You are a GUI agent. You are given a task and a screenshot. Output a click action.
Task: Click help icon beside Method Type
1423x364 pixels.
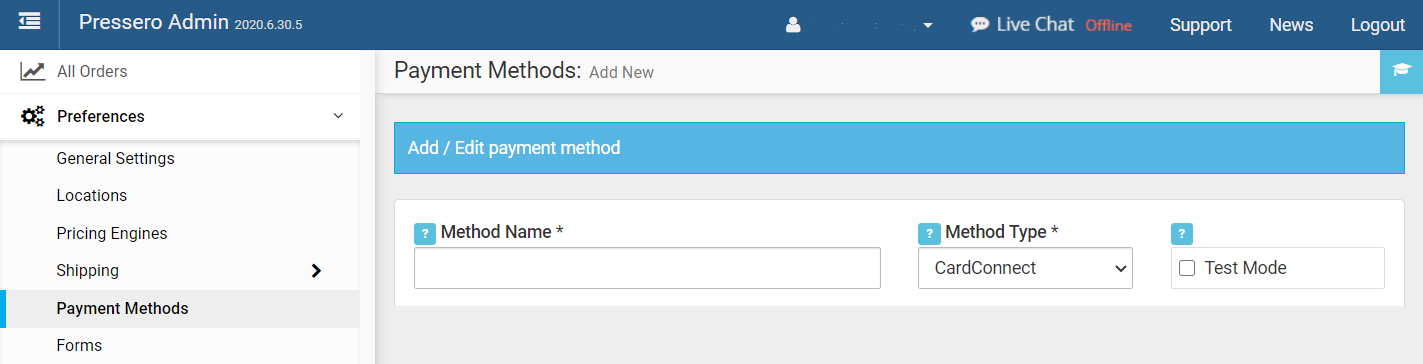(929, 233)
